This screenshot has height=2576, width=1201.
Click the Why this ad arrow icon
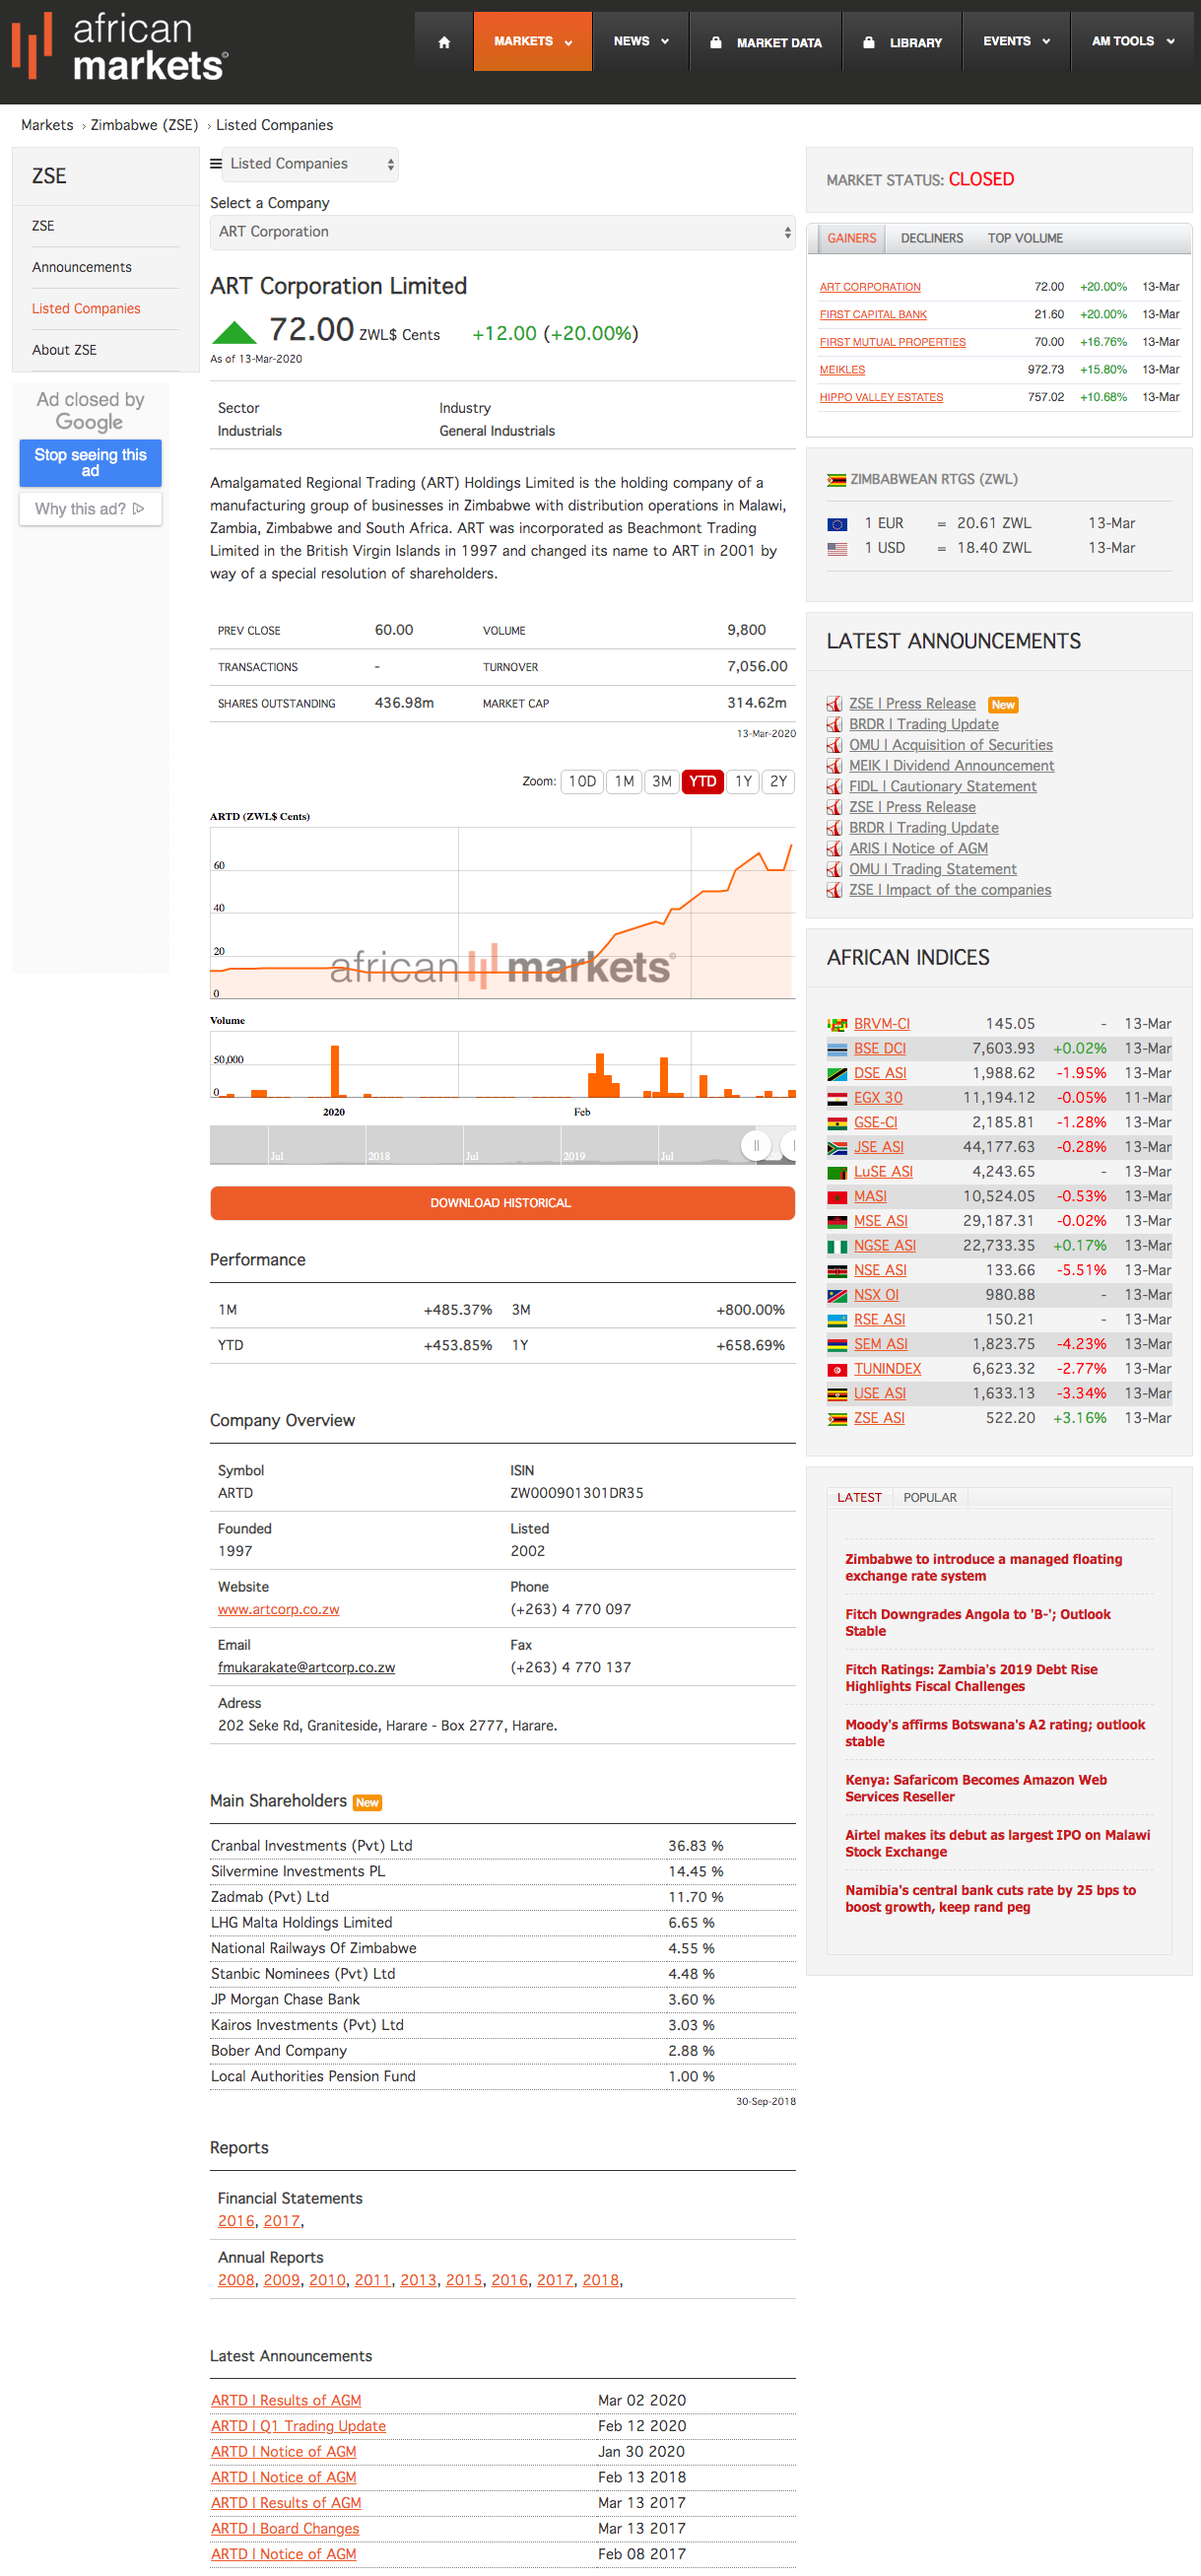(139, 509)
